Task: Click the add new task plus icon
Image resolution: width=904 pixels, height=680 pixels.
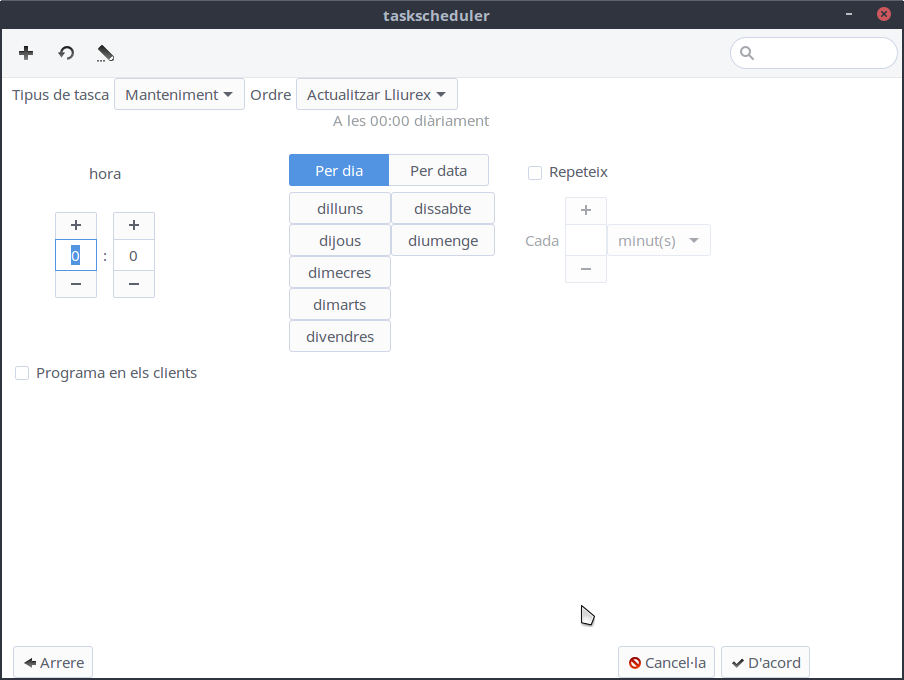Action: (x=26, y=53)
